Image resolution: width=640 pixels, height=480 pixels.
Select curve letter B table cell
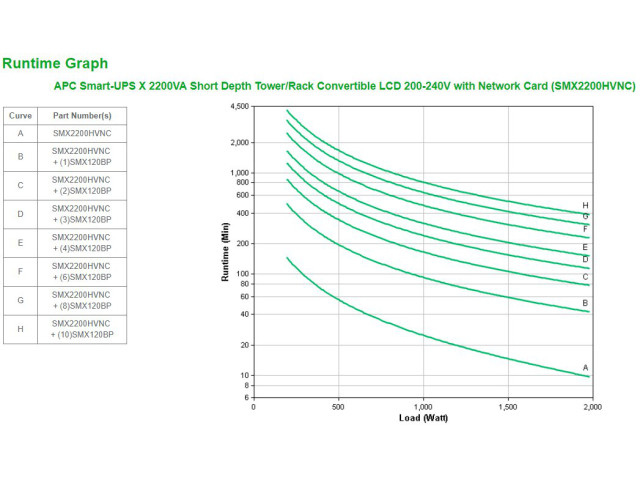(x=20, y=157)
